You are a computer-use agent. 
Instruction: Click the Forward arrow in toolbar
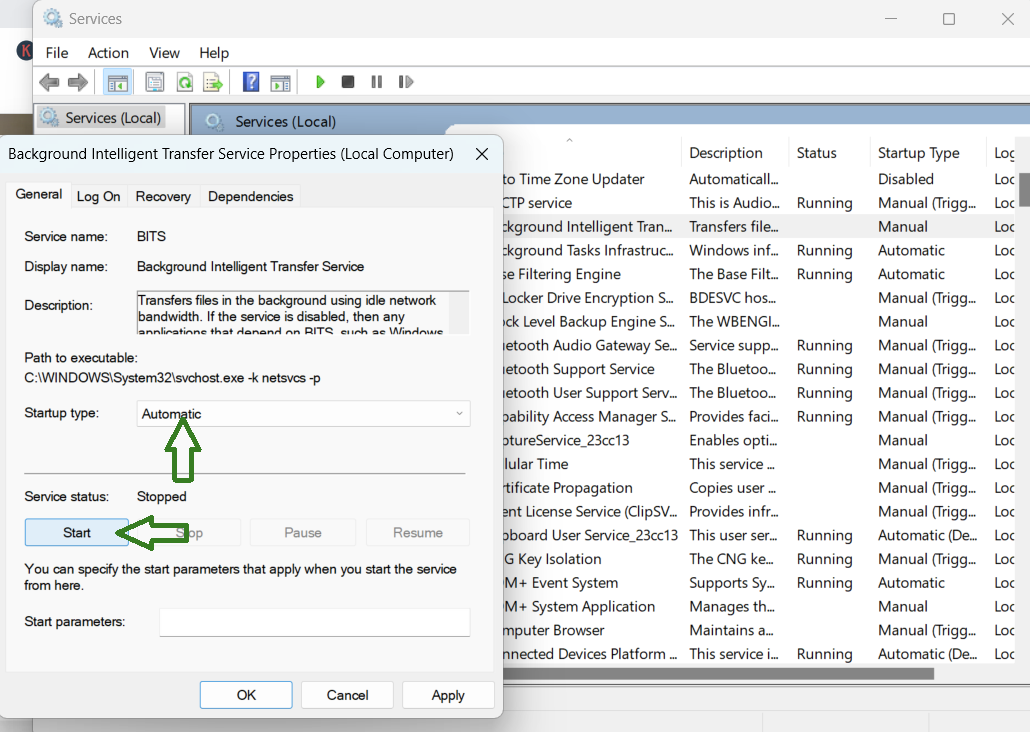[77, 82]
